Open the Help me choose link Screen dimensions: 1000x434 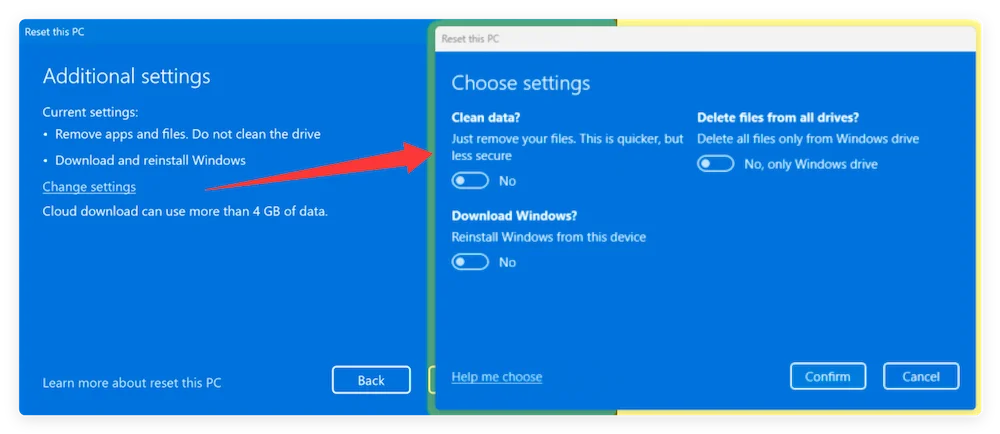(x=497, y=377)
